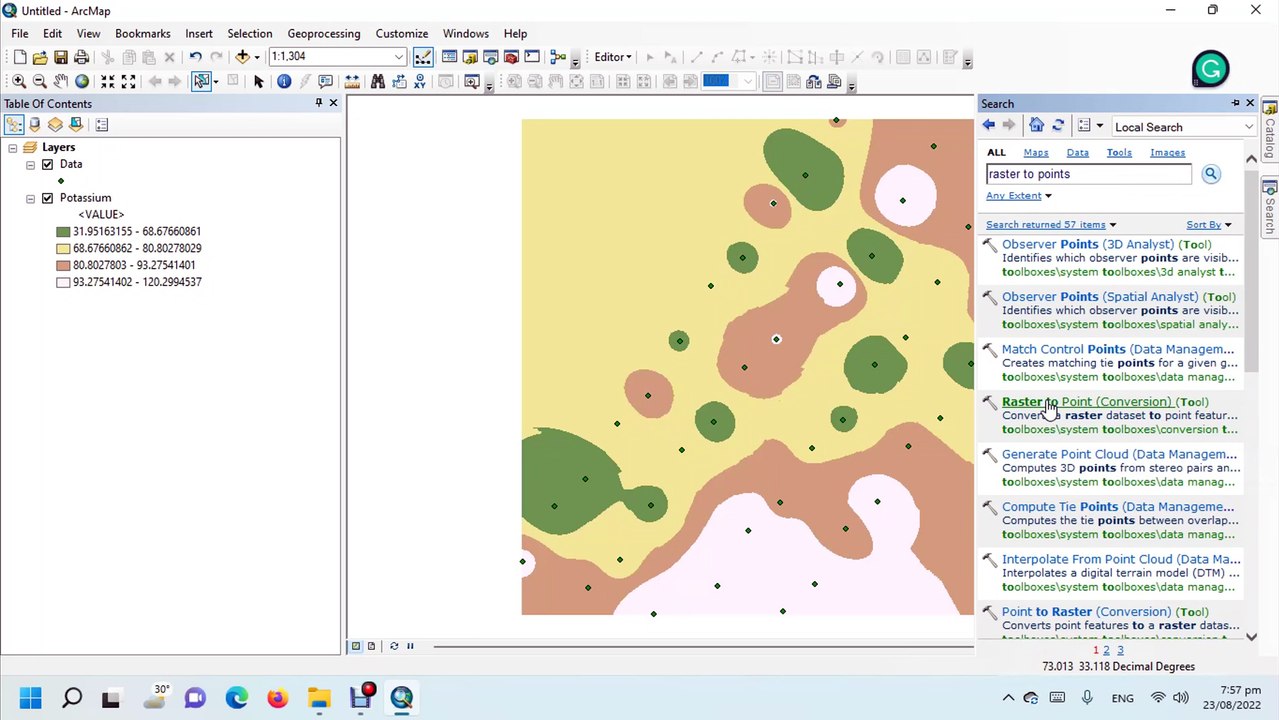Collapse the Data layer in TOC
Image resolution: width=1279 pixels, height=720 pixels.
(30, 164)
